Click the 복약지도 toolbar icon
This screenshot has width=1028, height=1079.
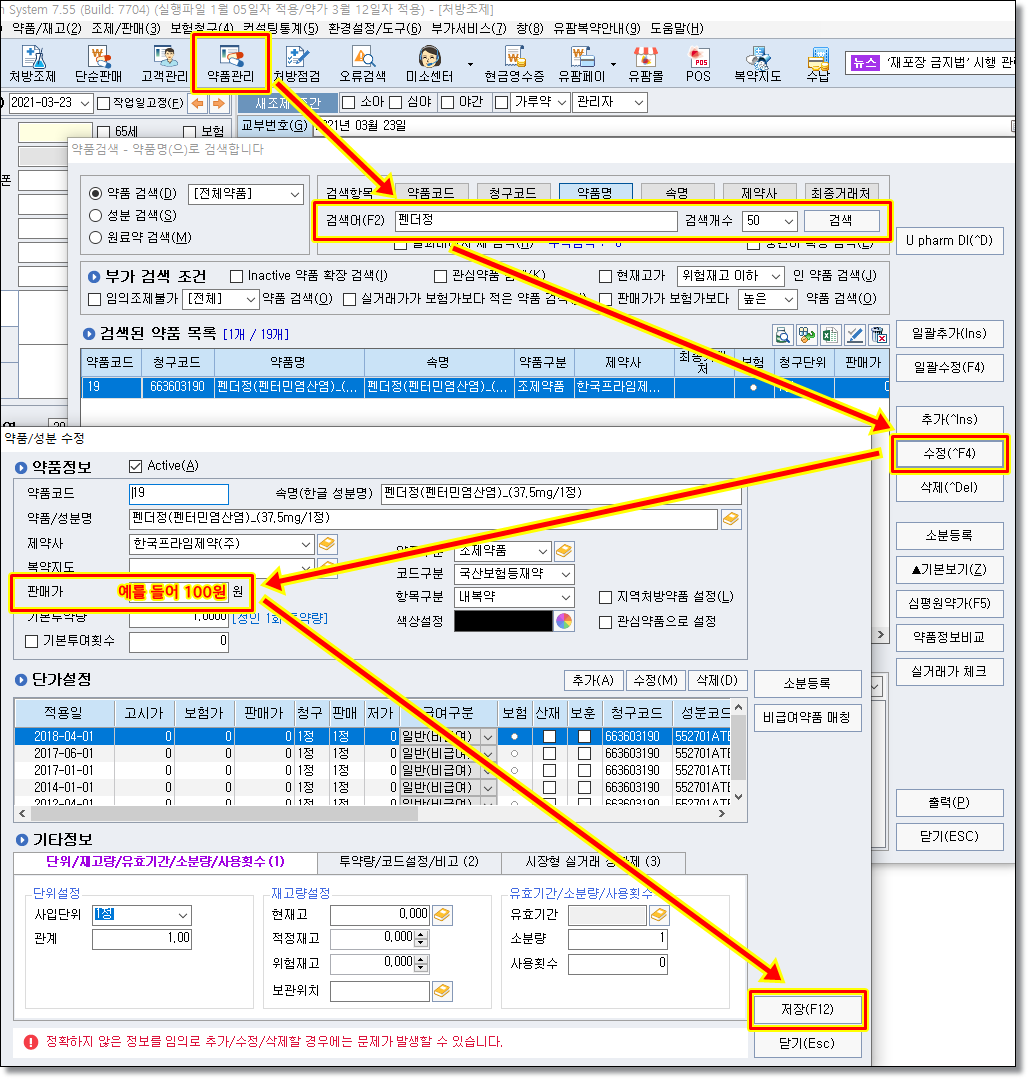pyautogui.click(x=756, y=62)
